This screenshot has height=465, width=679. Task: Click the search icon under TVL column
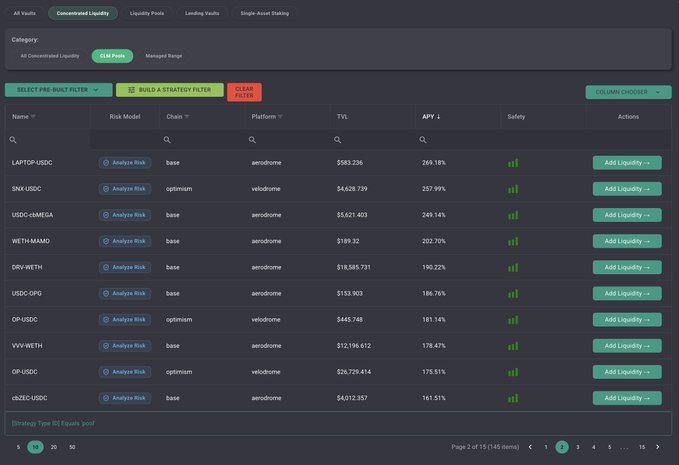337,140
